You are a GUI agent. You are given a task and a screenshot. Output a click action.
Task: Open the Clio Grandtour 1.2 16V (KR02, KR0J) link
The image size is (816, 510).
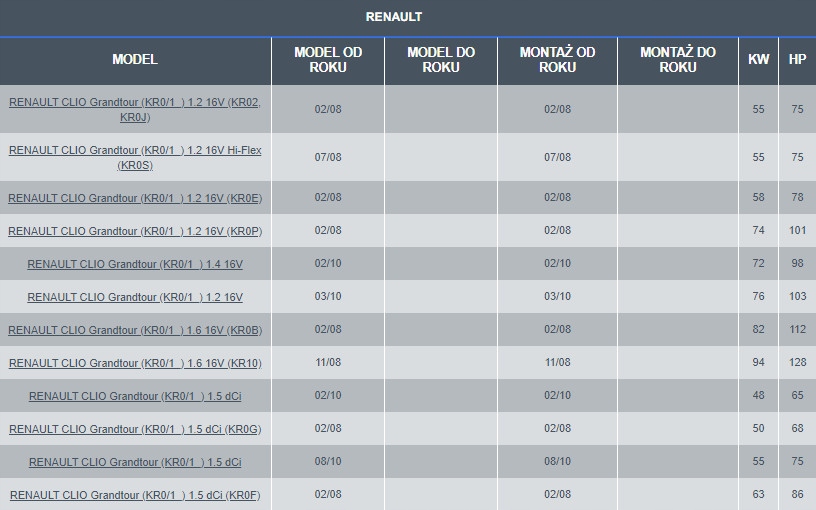click(135, 109)
